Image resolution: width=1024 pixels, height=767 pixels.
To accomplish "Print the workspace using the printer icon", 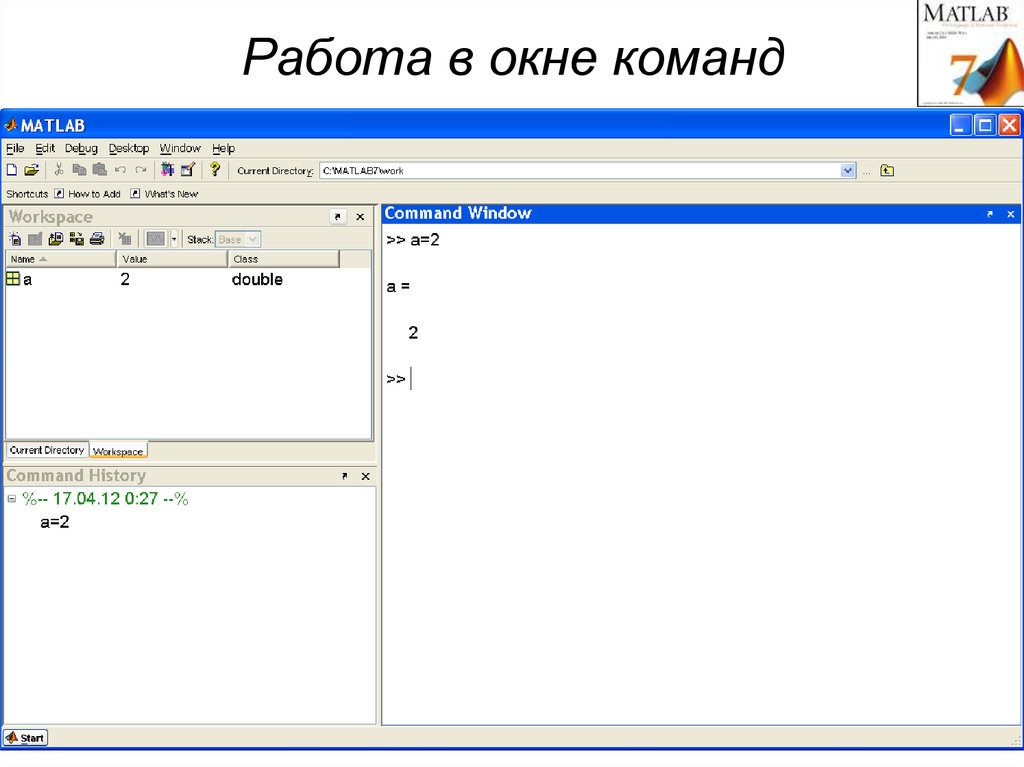I will (97, 239).
